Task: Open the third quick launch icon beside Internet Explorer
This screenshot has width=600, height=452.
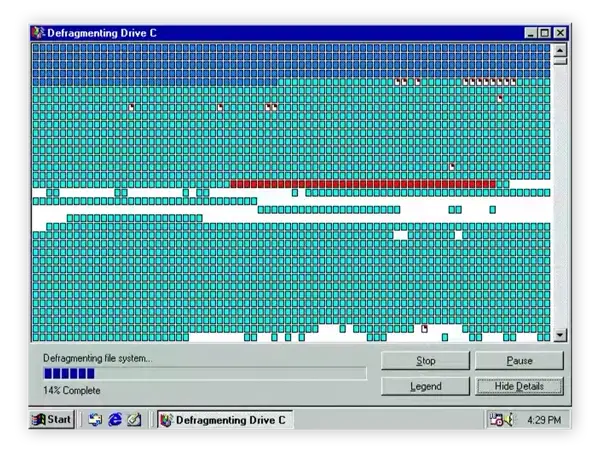Action: tap(134, 419)
